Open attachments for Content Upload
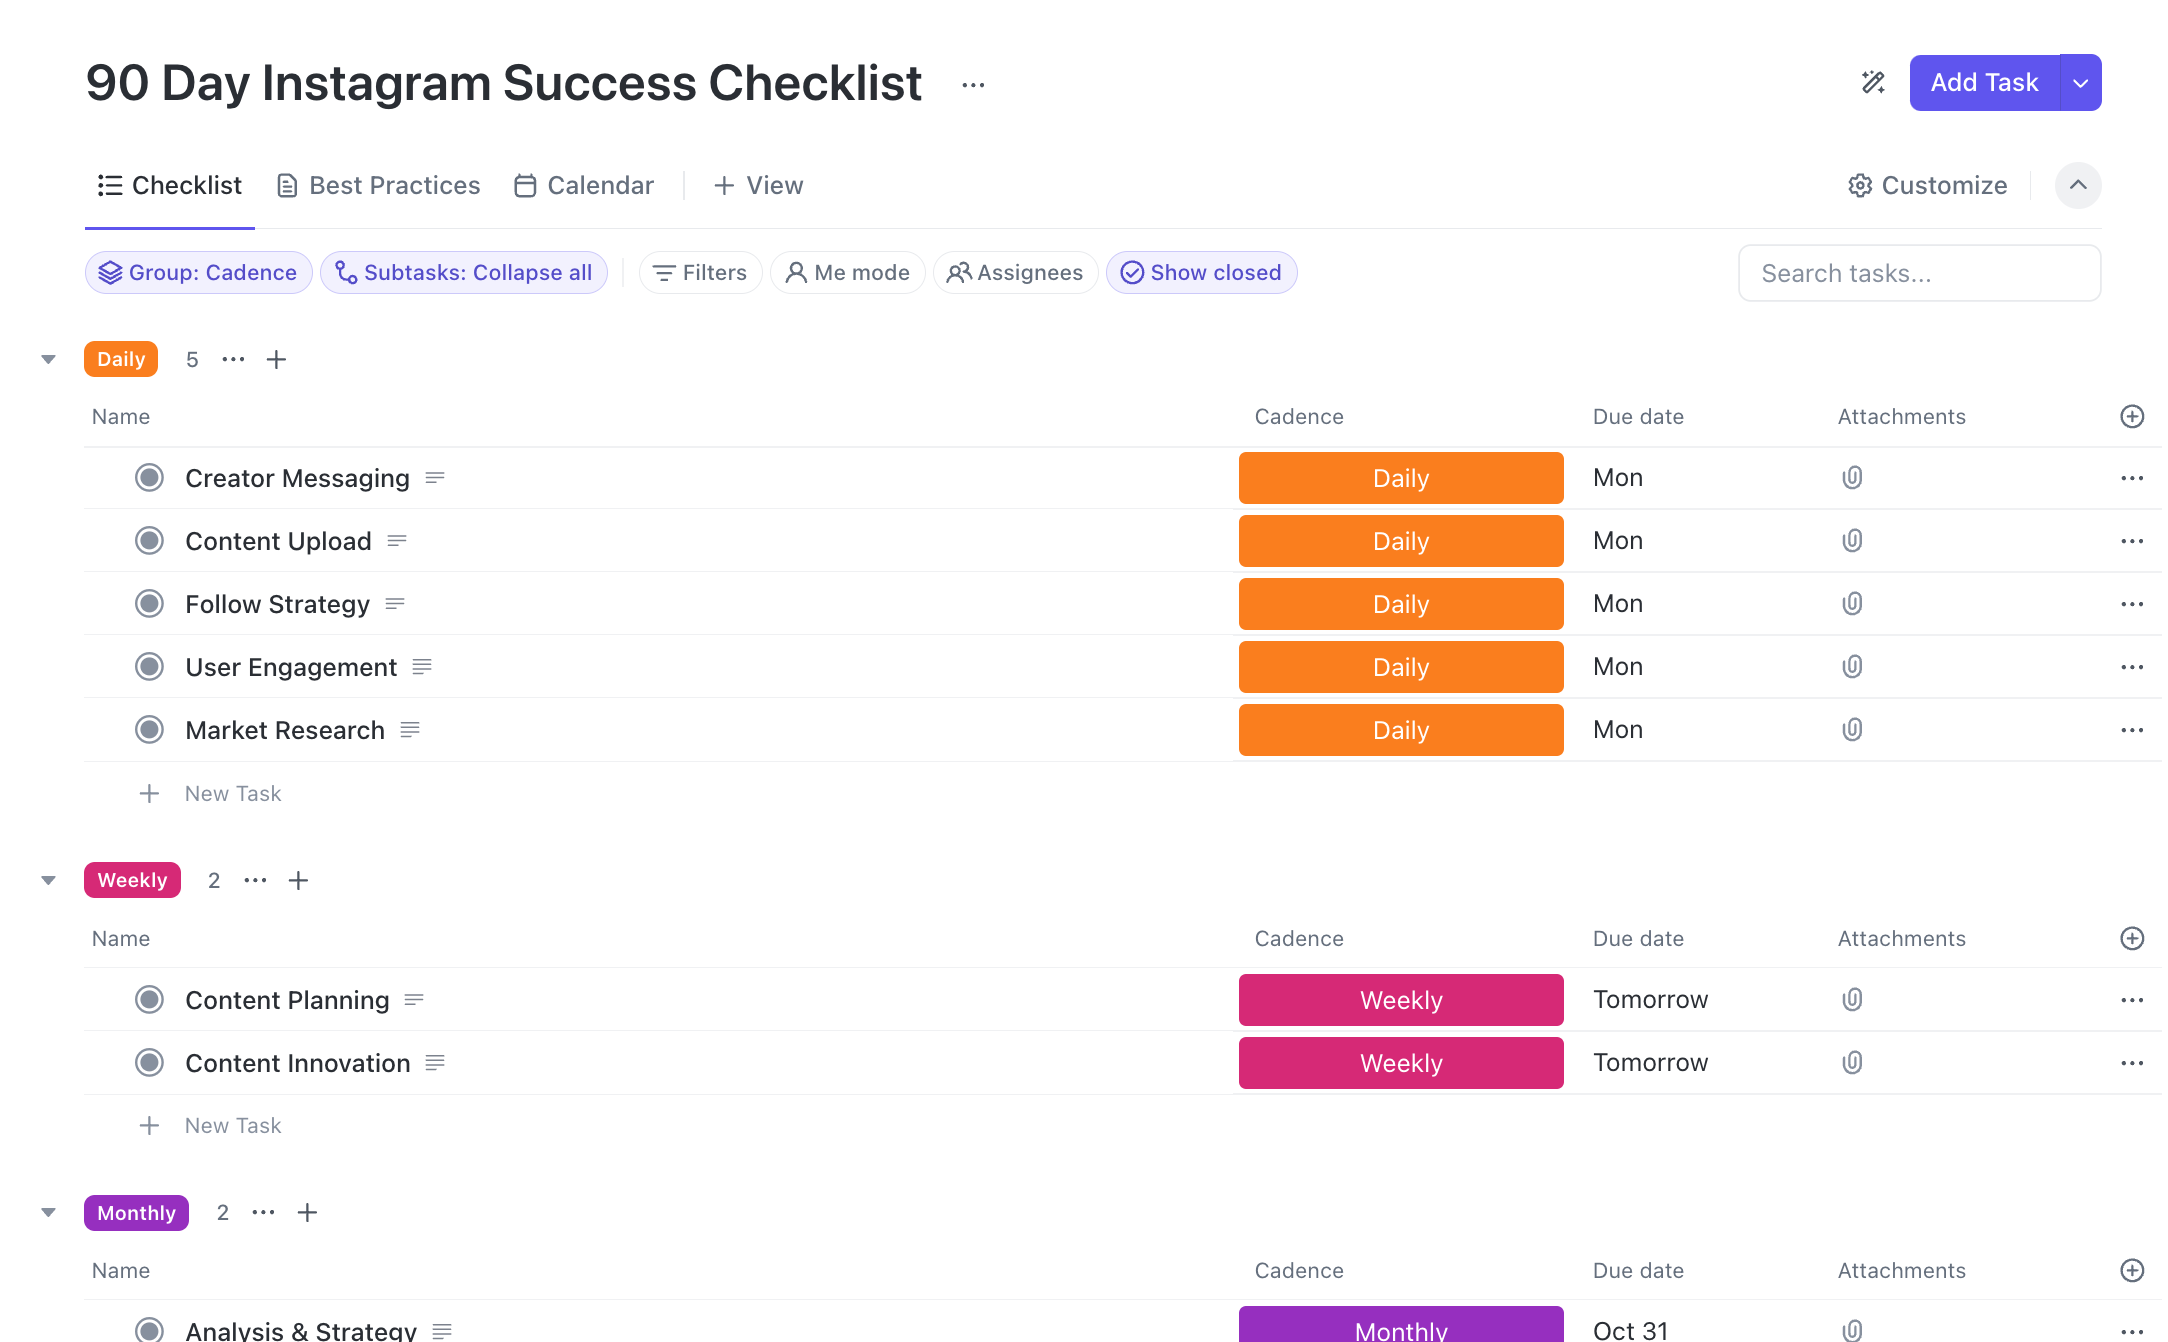This screenshot has width=2168, height=1342. coord(1852,541)
